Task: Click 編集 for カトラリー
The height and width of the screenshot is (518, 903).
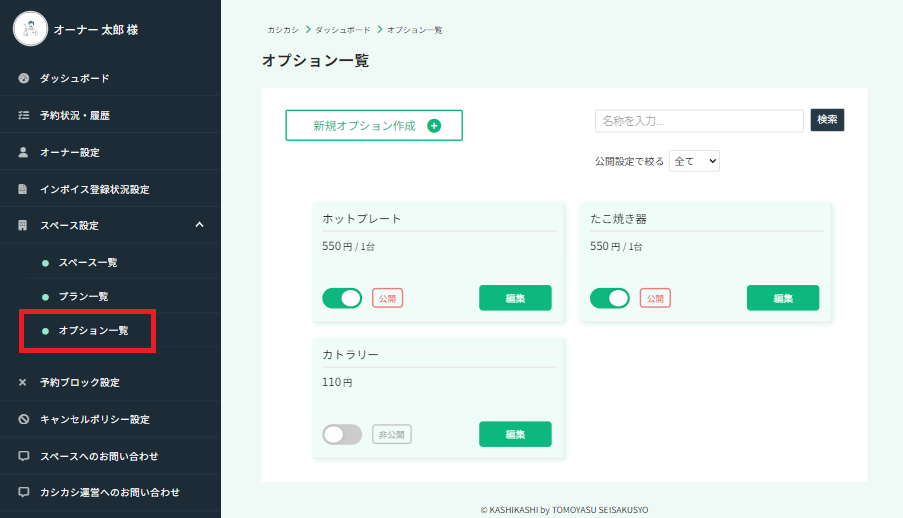Action: [515, 434]
